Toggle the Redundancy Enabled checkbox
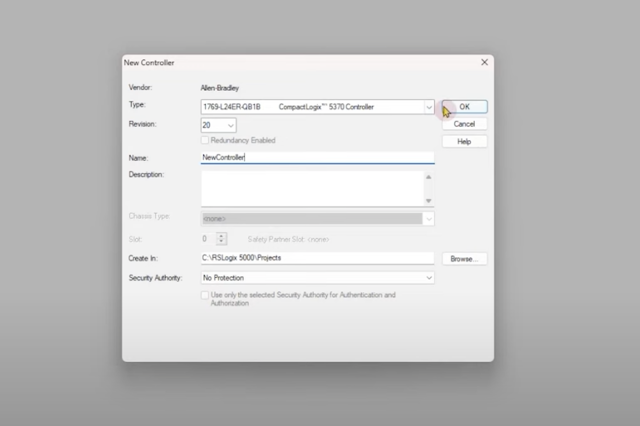The width and height of the screenshot is (640, 426). [206, 141]
